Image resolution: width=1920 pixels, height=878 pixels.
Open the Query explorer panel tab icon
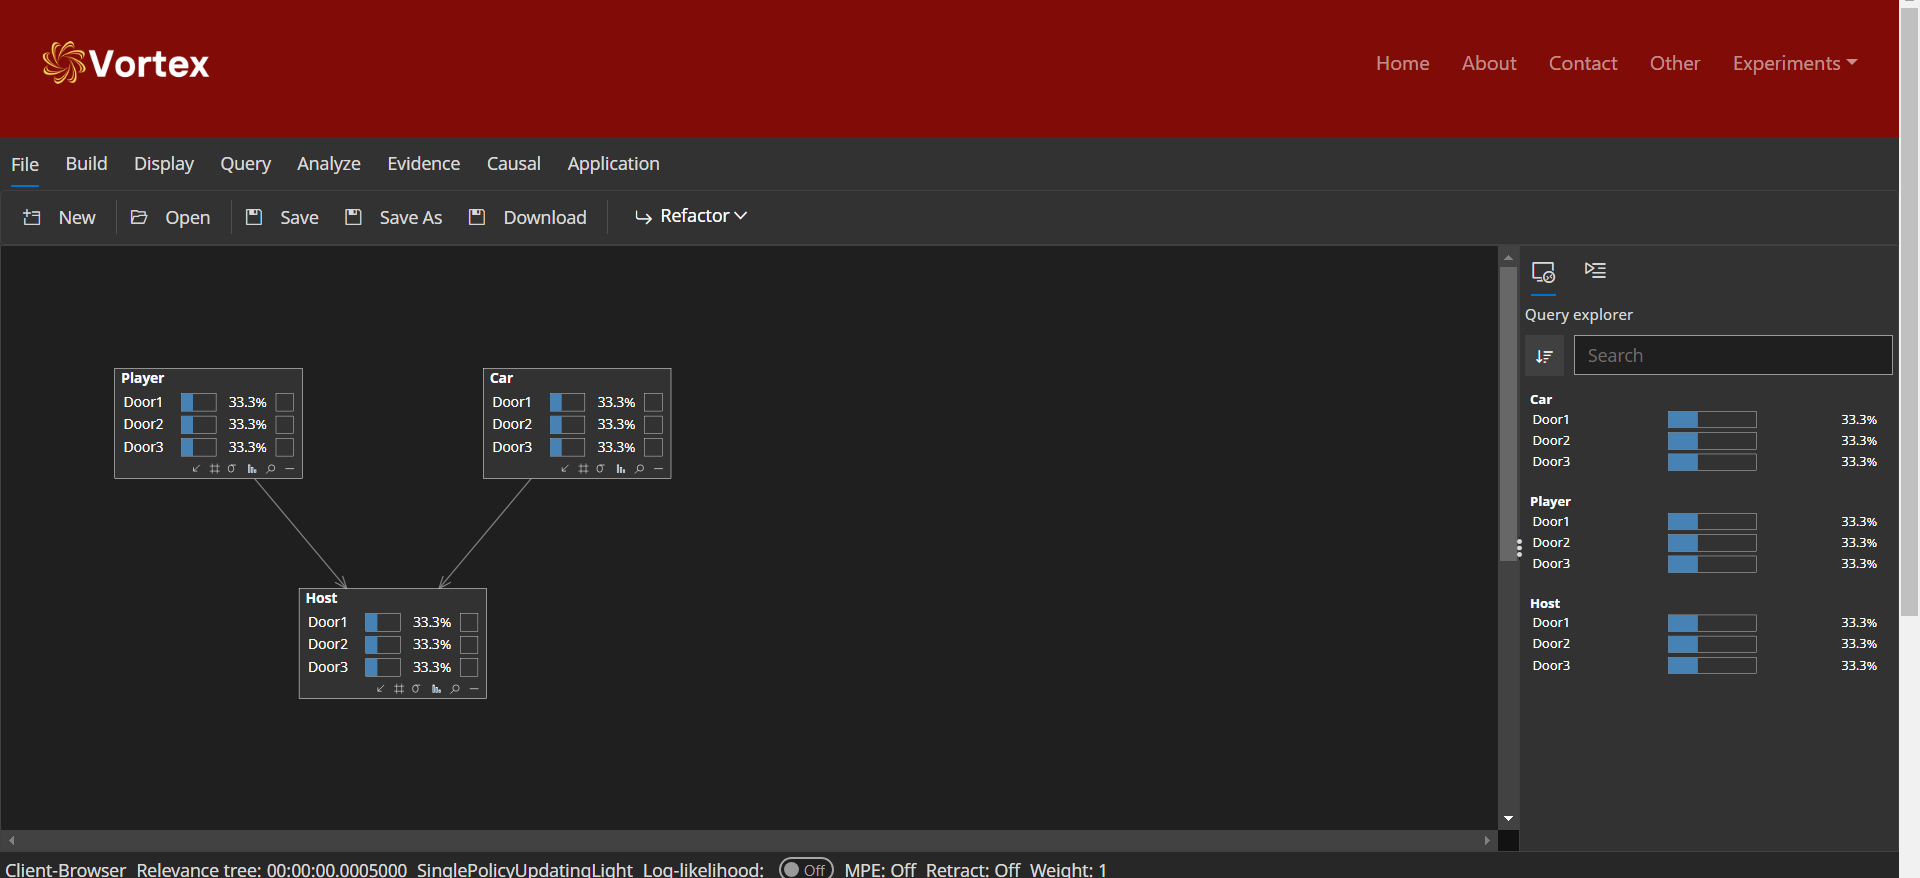(1543, 272)
